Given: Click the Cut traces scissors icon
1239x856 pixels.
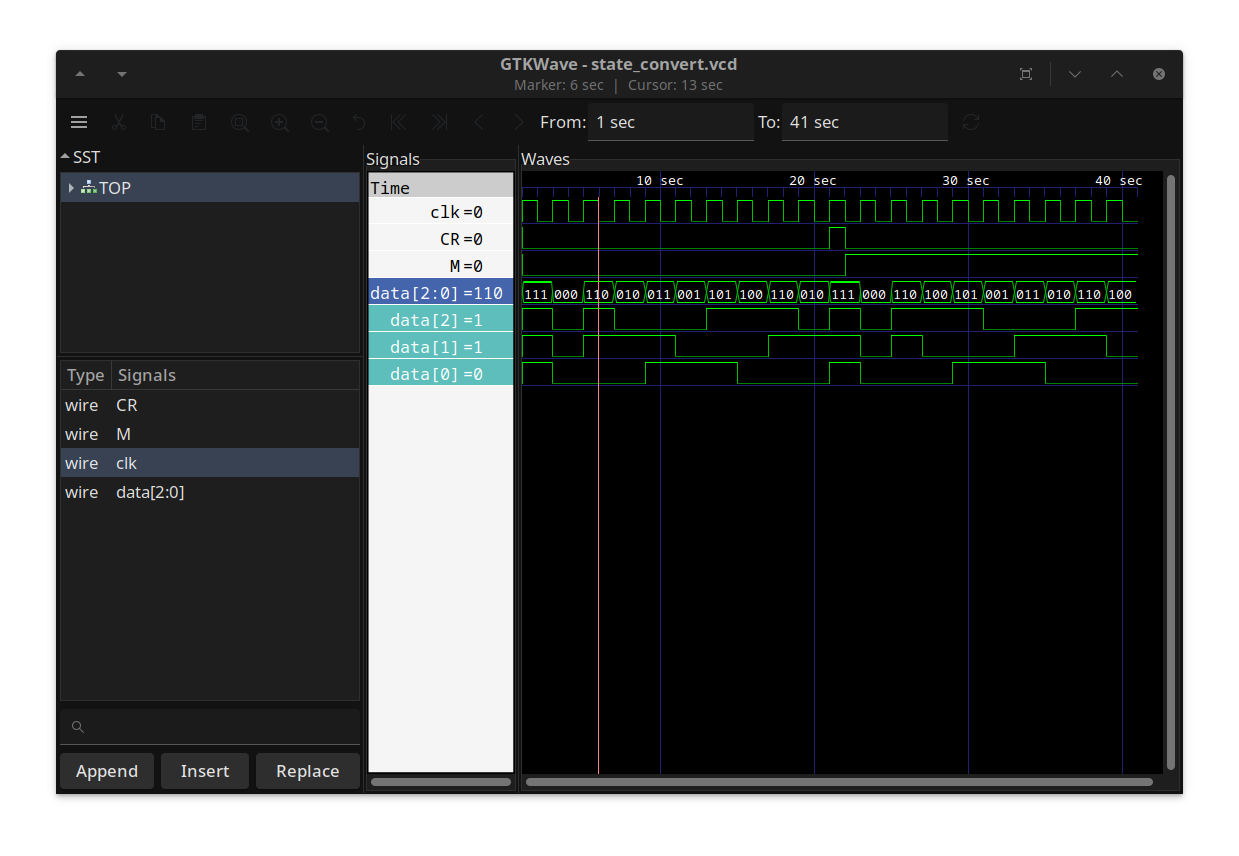Looking at the screenshot, I should (x=119, y=122).
